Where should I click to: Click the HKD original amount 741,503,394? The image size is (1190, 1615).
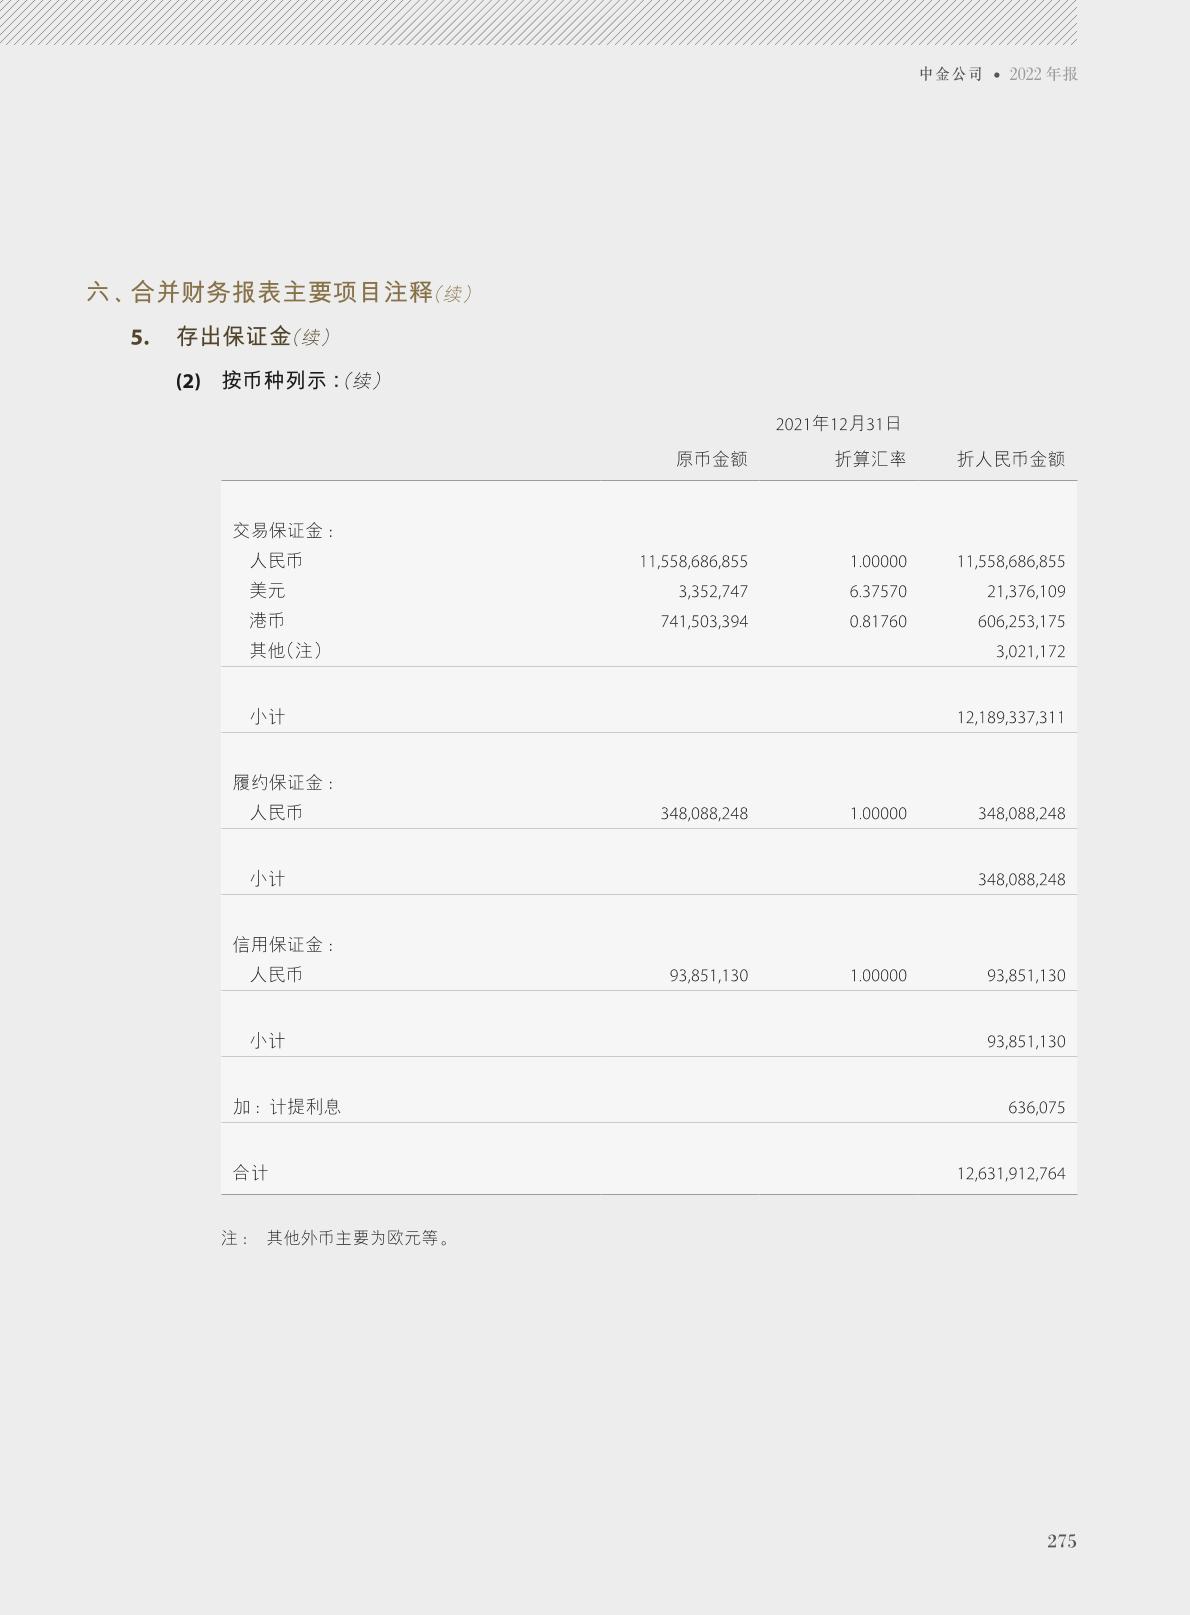pos(704,622)
